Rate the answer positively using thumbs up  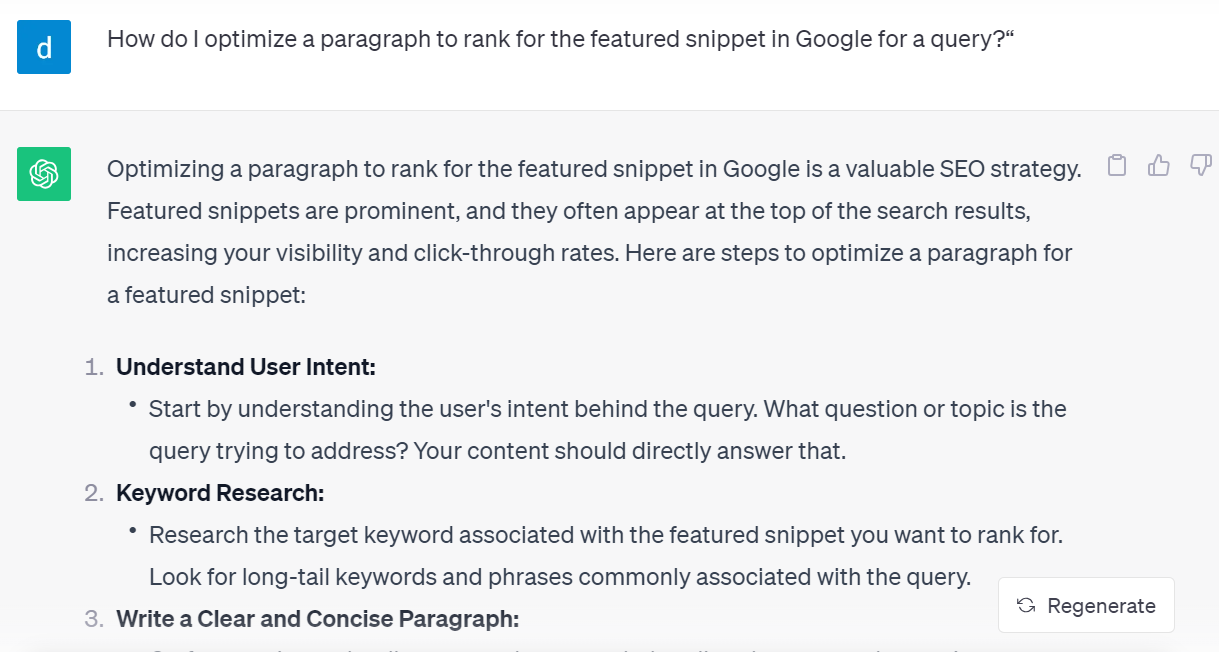(x=1158, y=165)
